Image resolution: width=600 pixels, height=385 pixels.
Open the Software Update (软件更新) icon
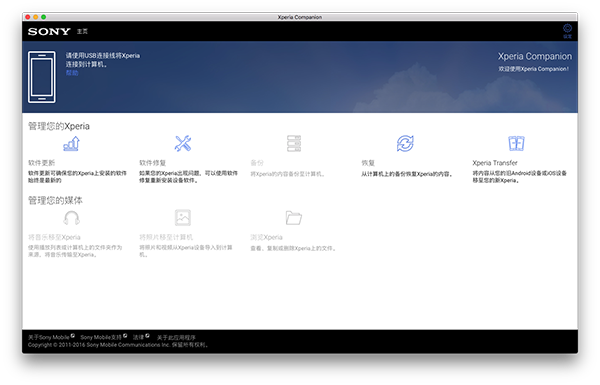[x=72, y=144]
